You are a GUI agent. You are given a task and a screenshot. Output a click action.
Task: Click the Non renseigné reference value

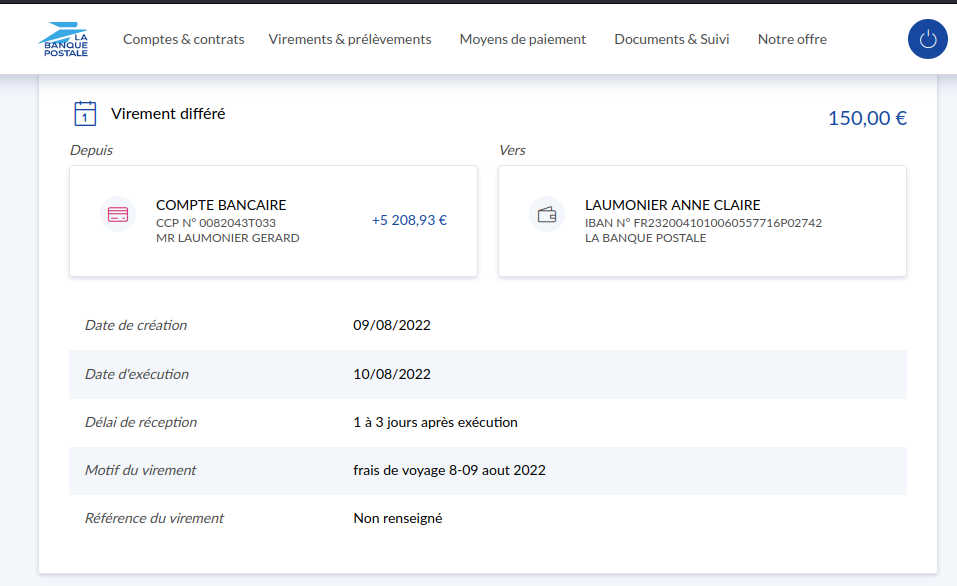397,518
